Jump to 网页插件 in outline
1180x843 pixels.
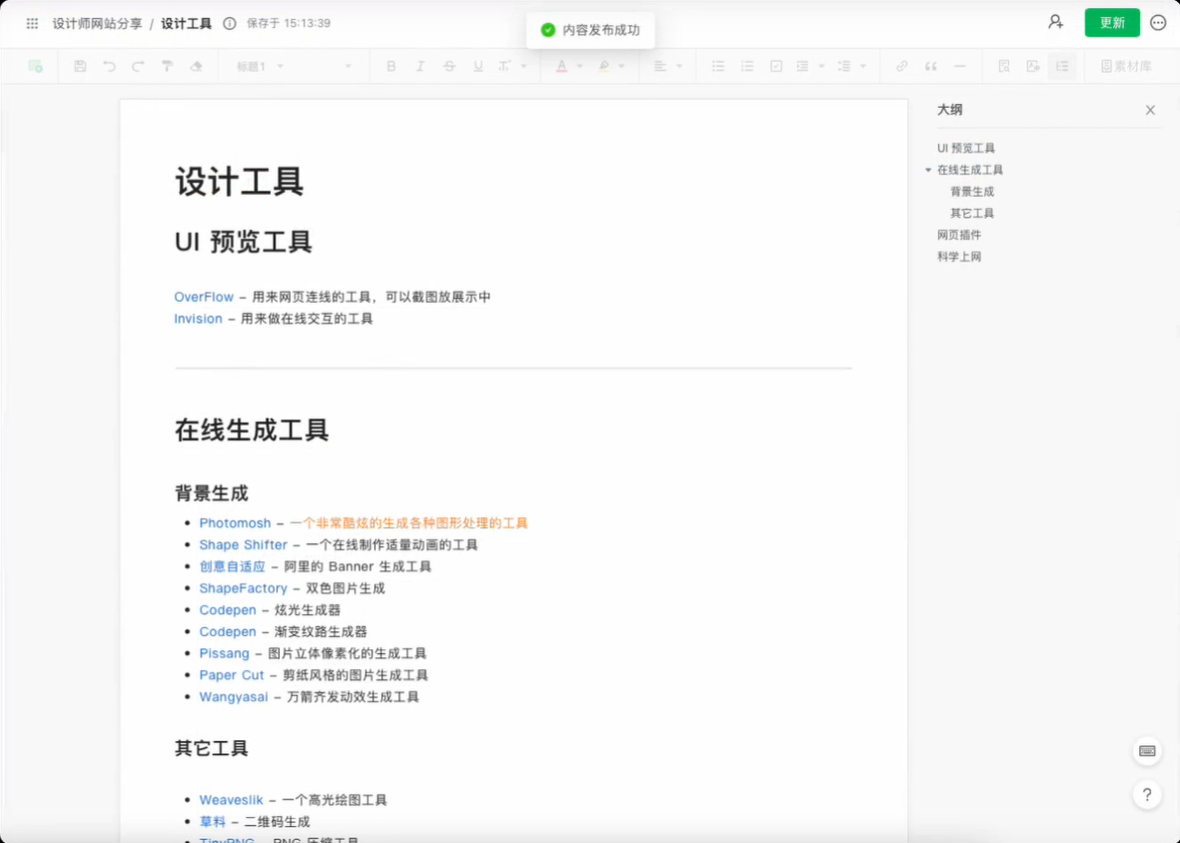959,236
